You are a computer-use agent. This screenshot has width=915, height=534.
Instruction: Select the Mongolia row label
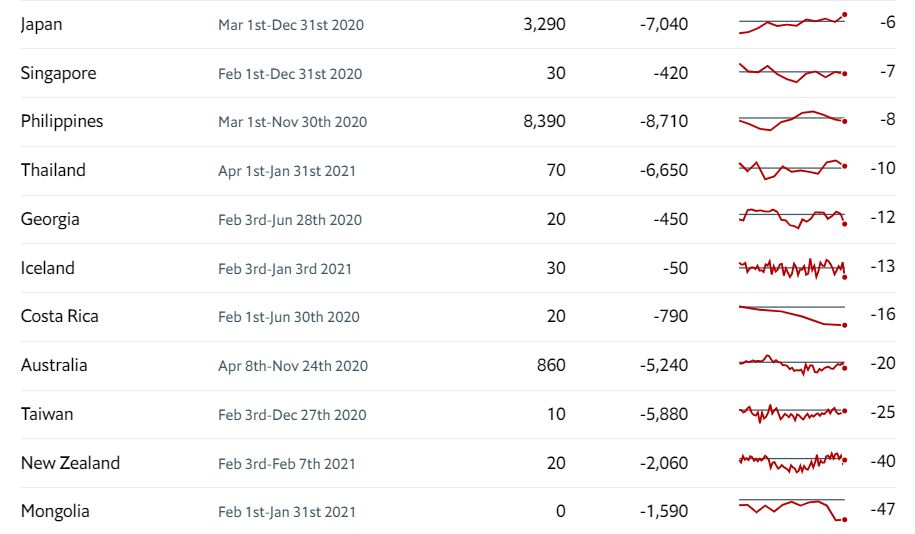(55, 511)
